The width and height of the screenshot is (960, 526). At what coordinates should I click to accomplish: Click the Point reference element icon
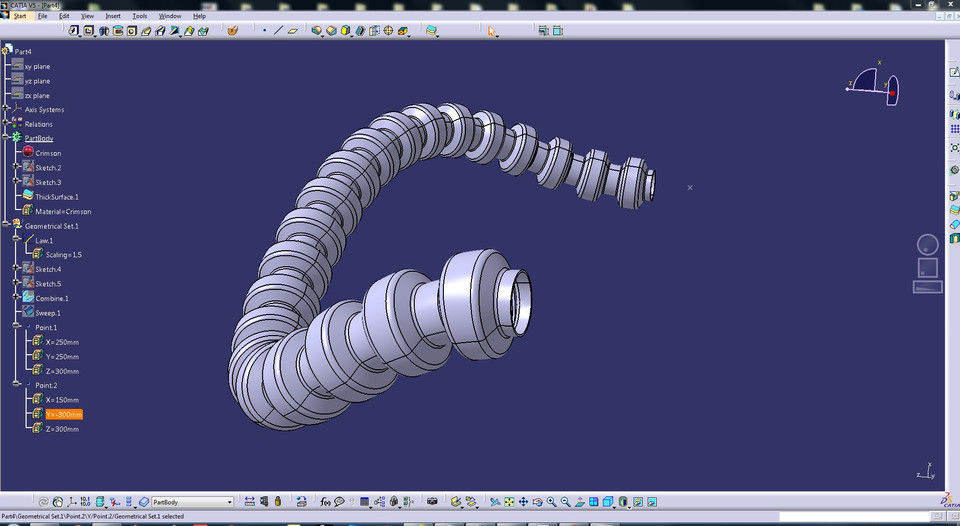tap(264, 31)
